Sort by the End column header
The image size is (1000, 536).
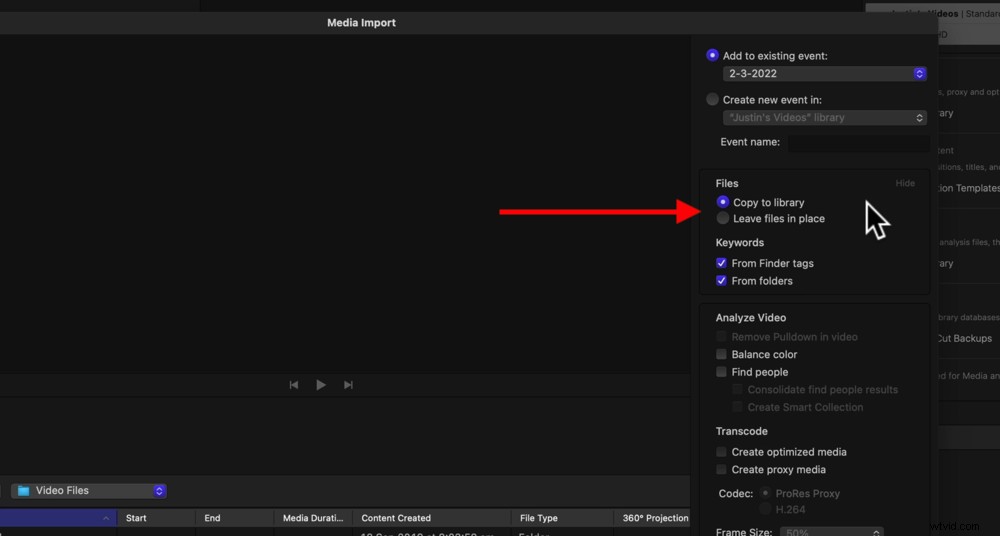(212, 518)
